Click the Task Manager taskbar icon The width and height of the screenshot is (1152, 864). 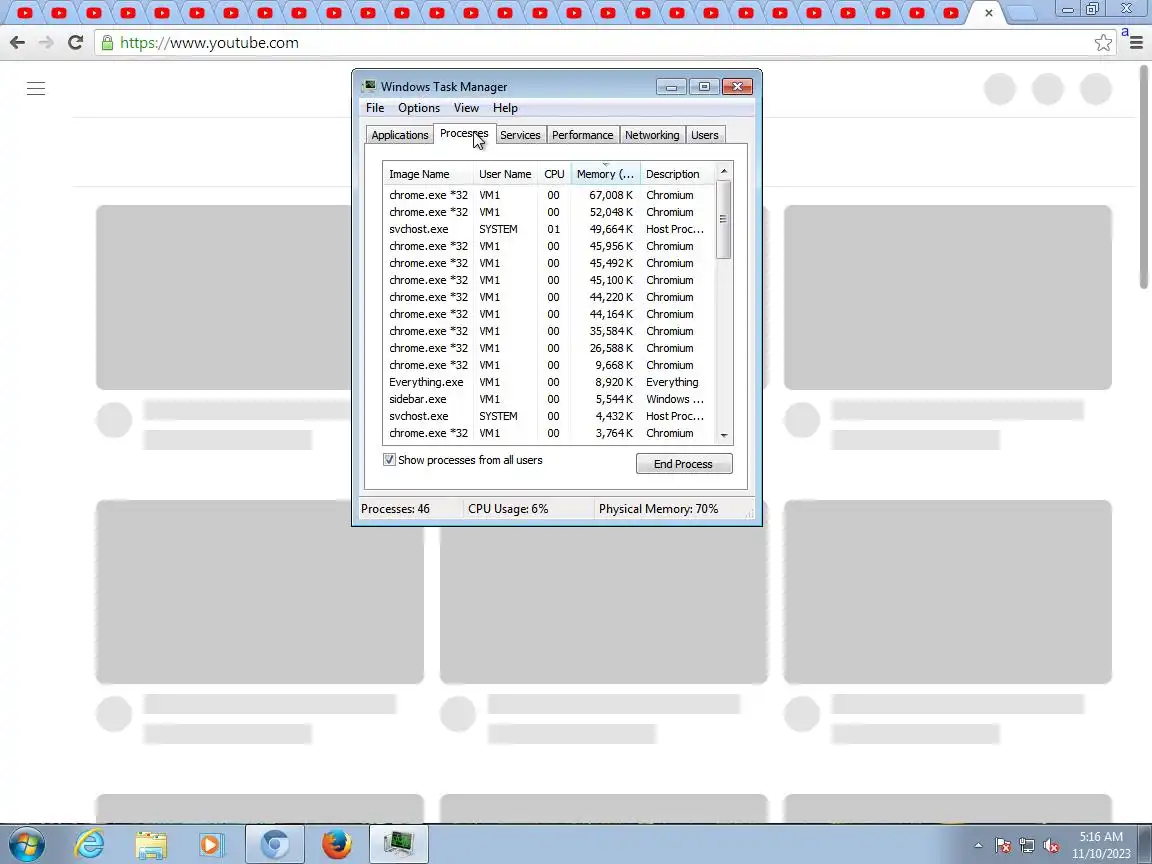pyautogui.click(x=398, y=845)
